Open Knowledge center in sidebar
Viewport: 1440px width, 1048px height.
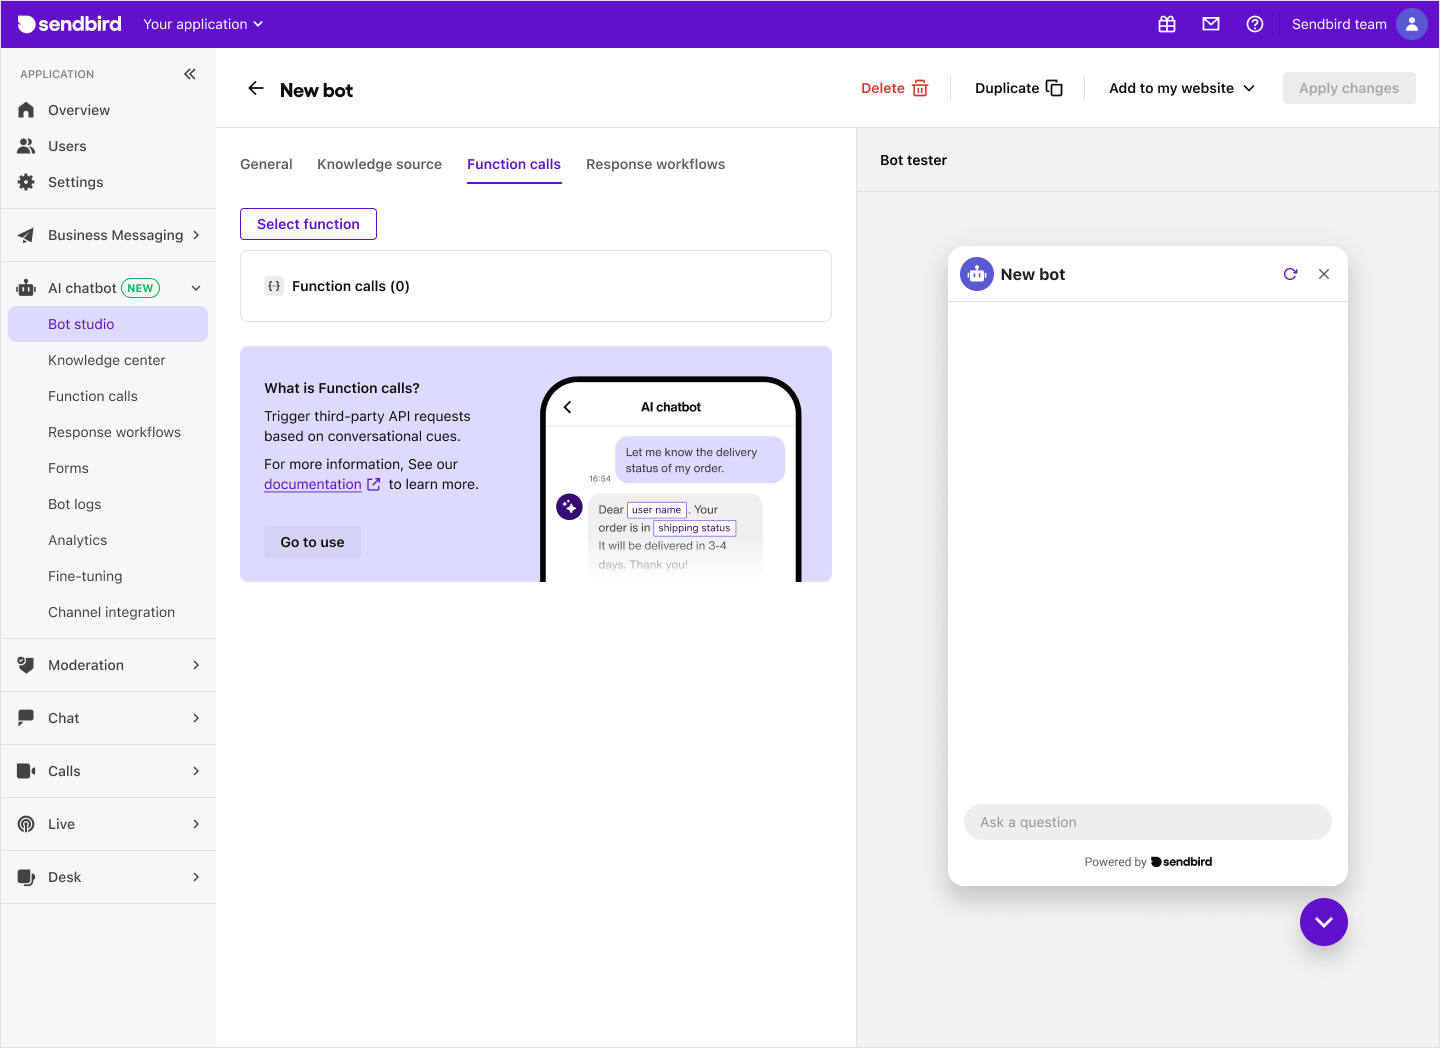(108, 360)
